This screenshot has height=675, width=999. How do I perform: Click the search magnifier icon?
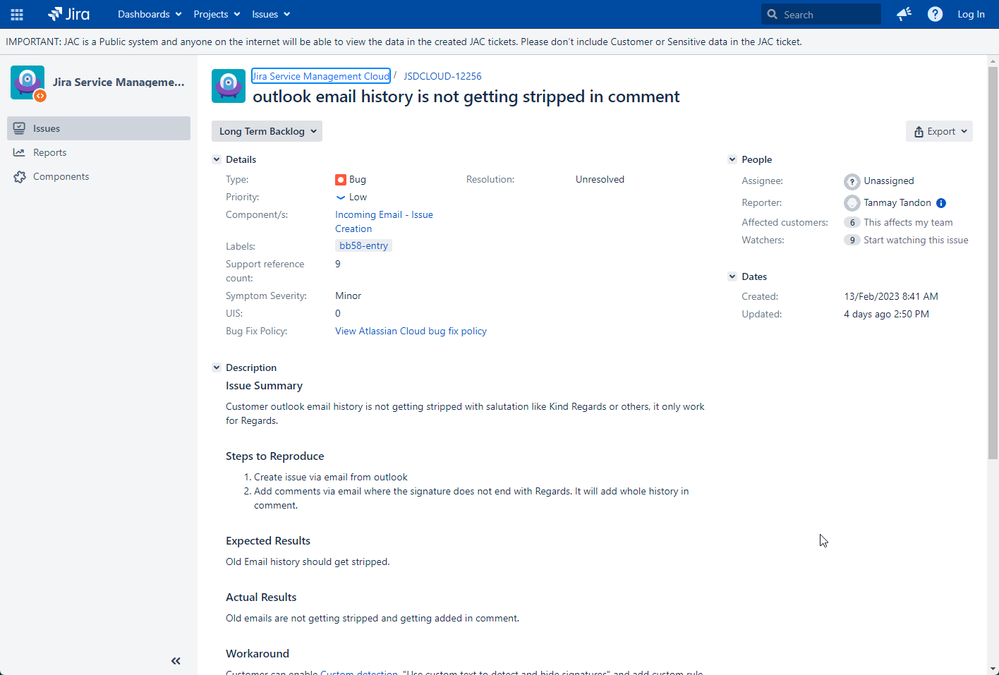tap(772, 14)
